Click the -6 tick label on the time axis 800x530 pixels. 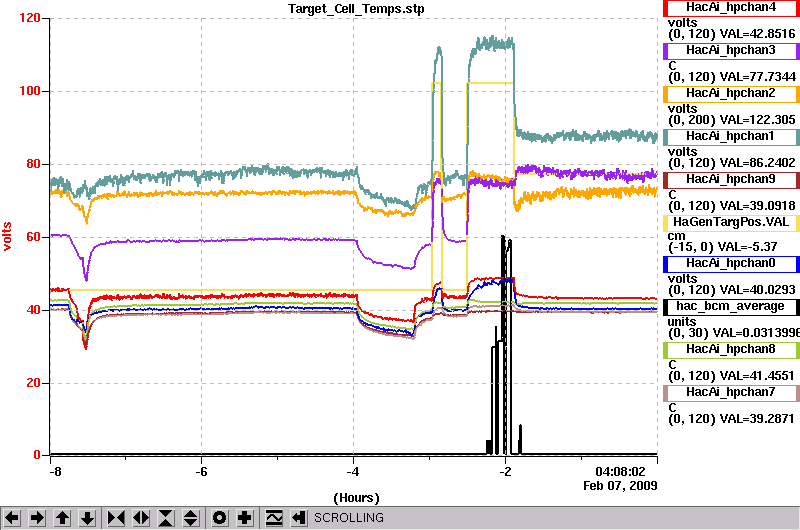click(x=202, y=472)
